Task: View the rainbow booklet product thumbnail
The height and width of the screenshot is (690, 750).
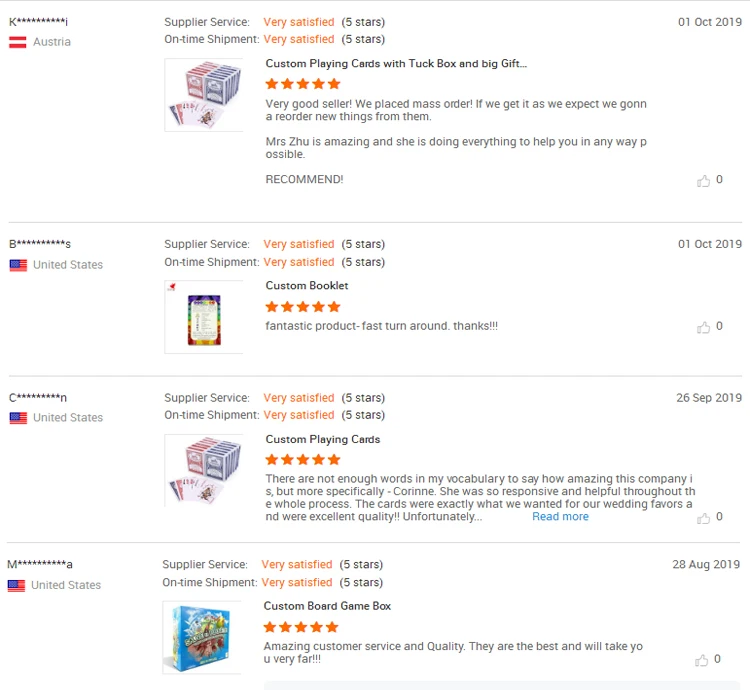Action: pyautogui.click(x=204, y=317)
